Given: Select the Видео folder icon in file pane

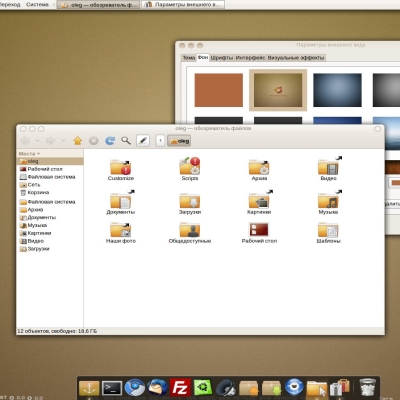Looking at the screenshot, I should pyautogui.click(x=328, y=166).
